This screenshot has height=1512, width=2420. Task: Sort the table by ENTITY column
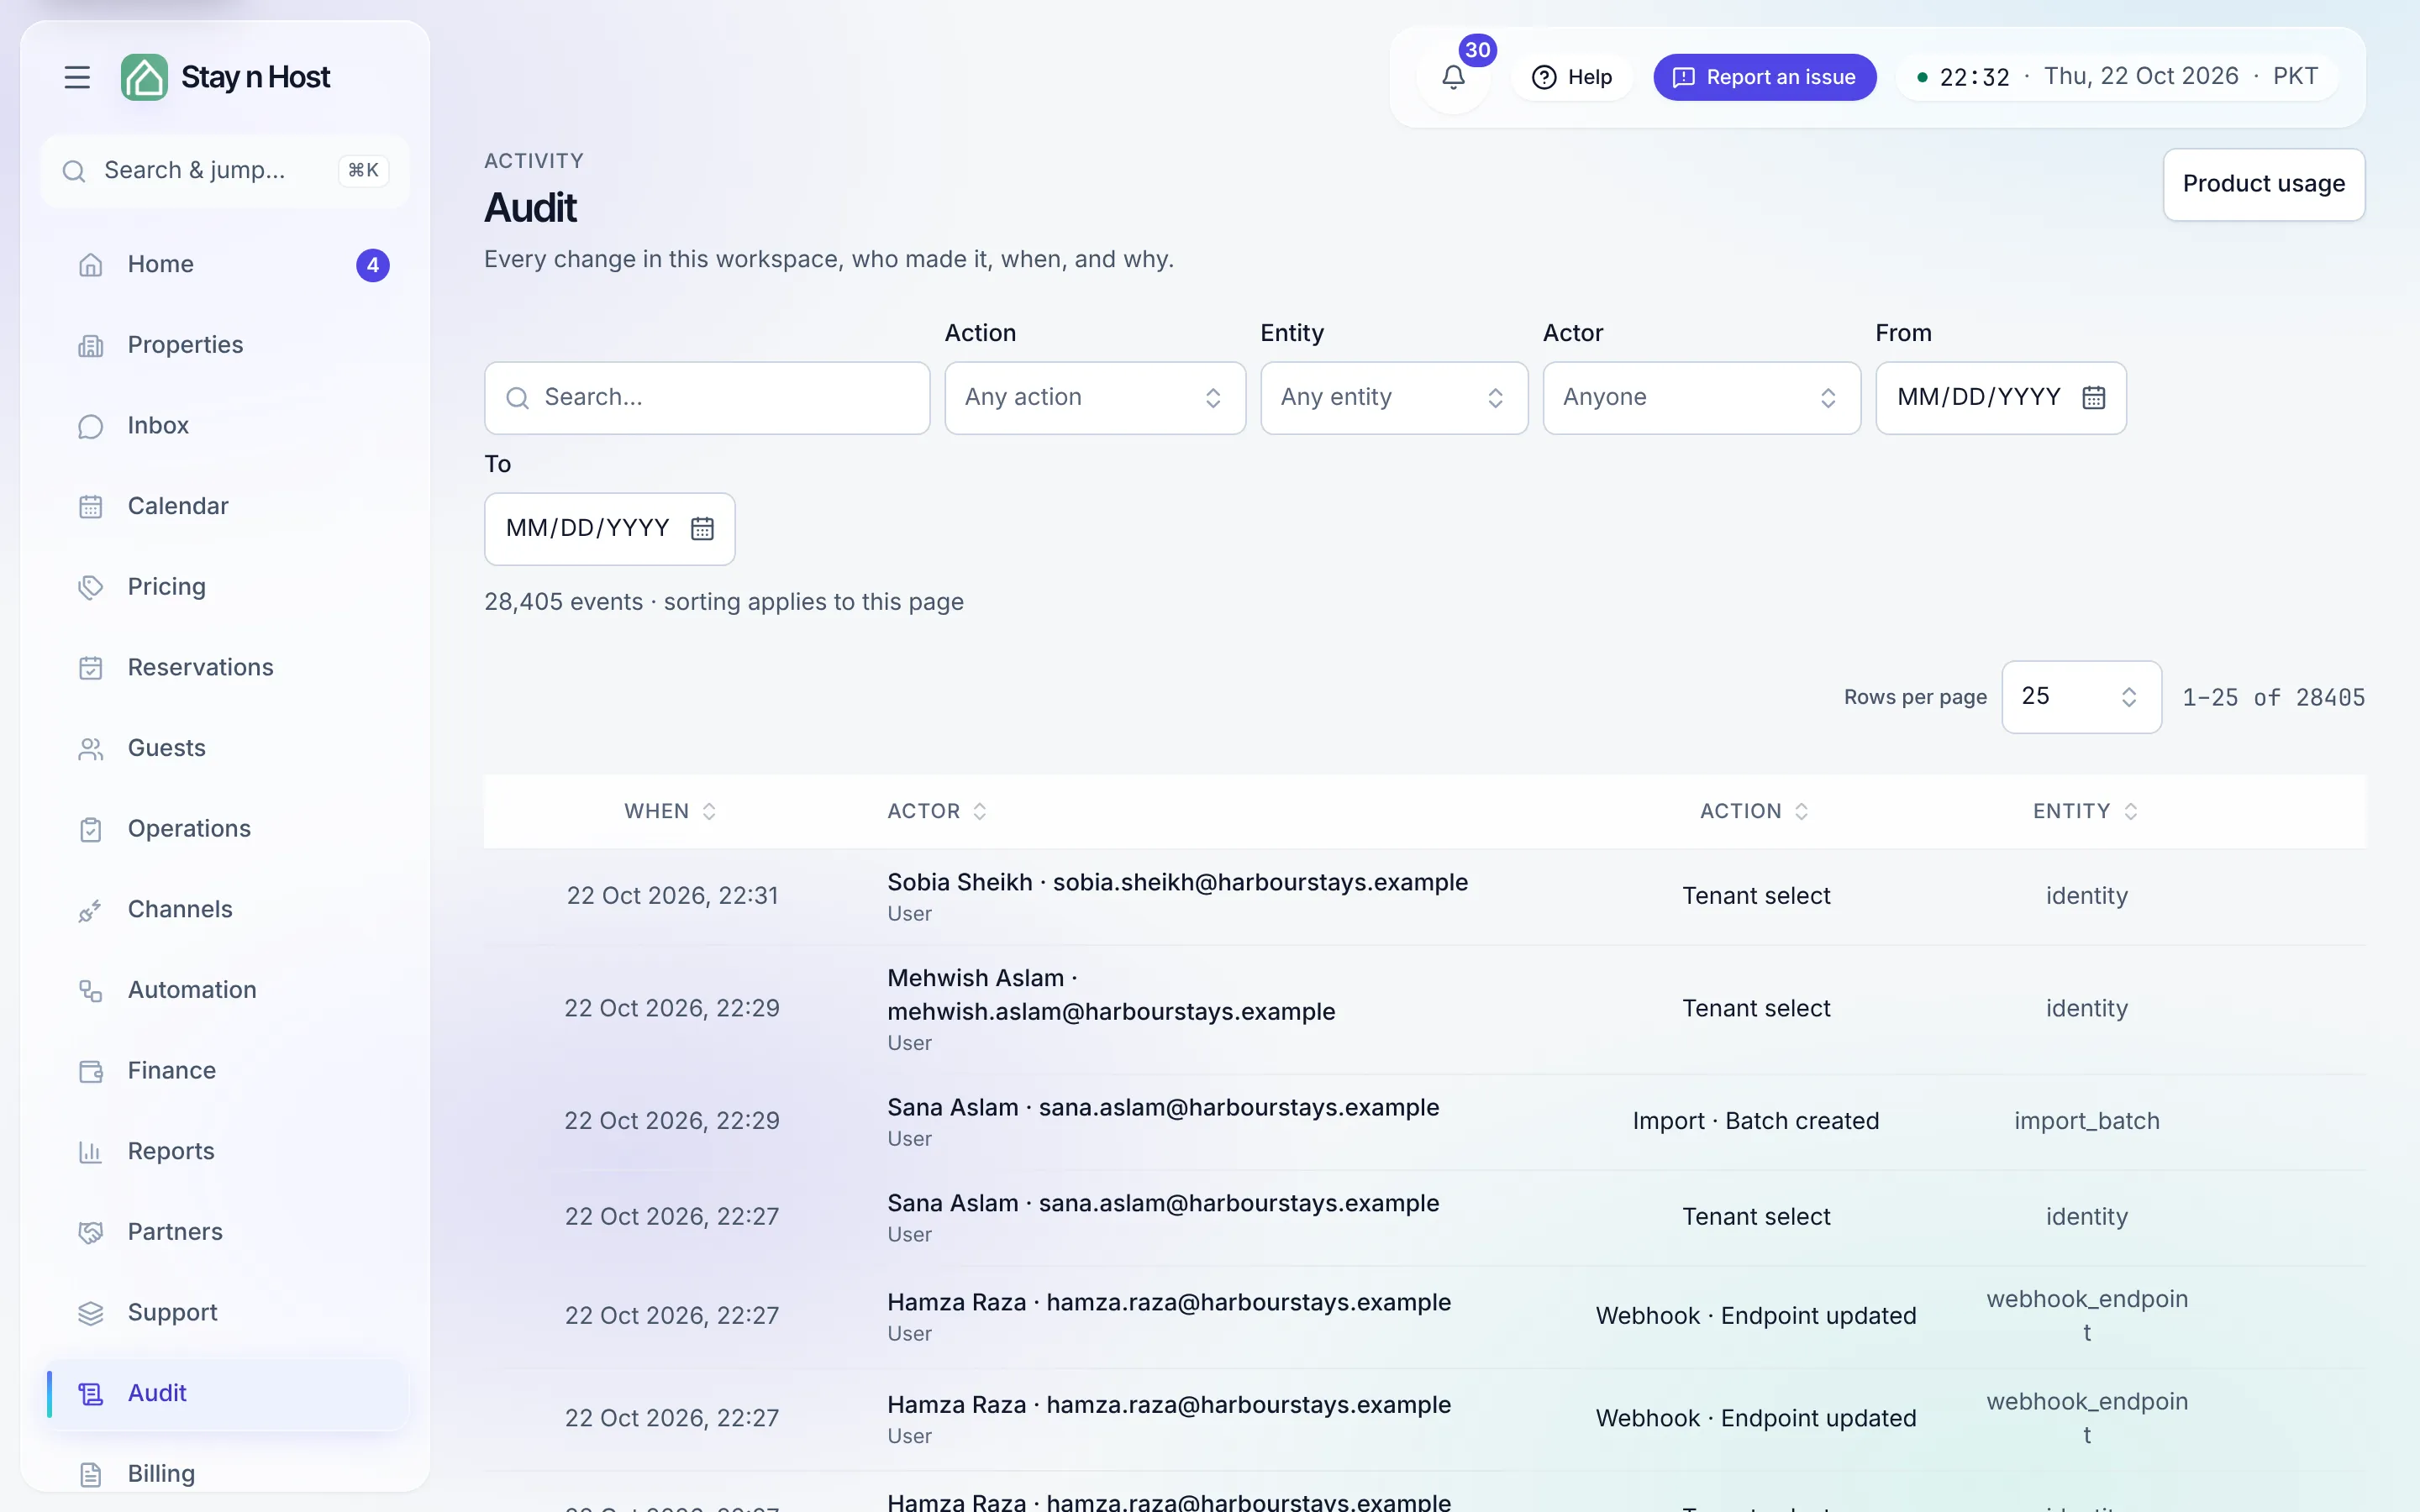[x=2085, y=811]
